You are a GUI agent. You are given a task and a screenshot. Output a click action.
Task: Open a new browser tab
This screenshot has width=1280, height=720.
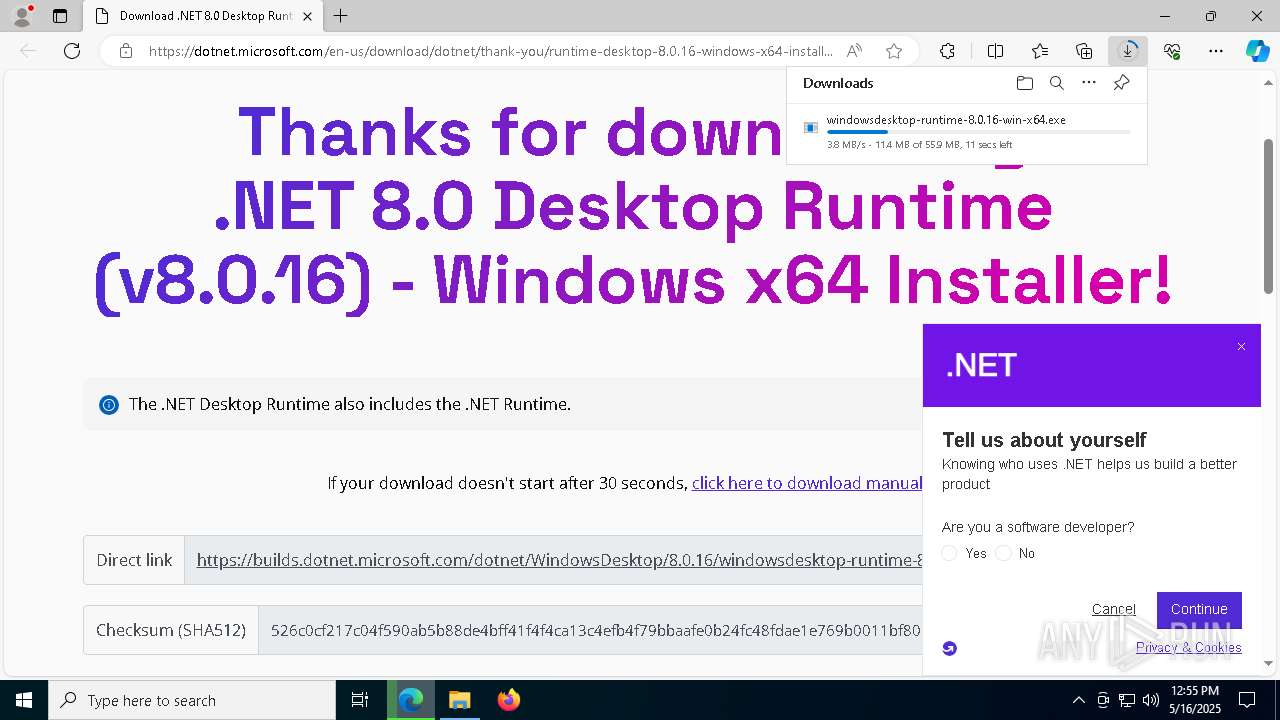[341, 16]
